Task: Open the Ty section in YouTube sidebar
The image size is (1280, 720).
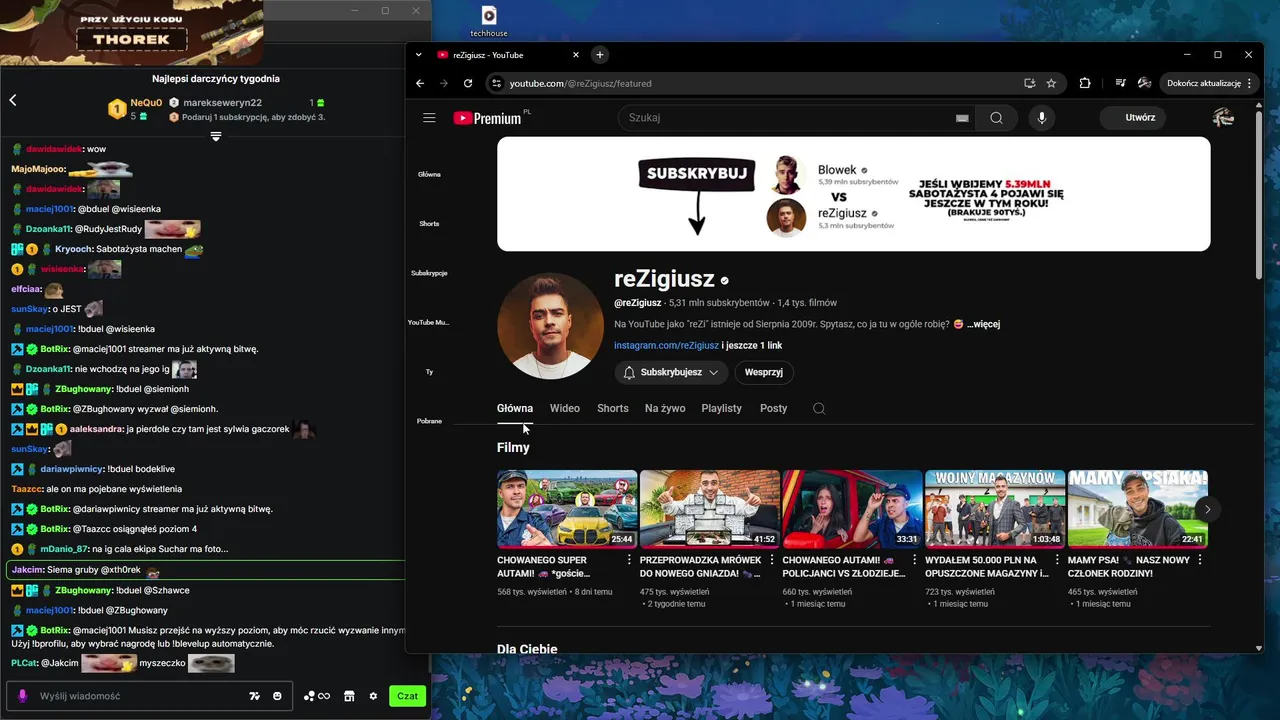Action: [429, 372]
